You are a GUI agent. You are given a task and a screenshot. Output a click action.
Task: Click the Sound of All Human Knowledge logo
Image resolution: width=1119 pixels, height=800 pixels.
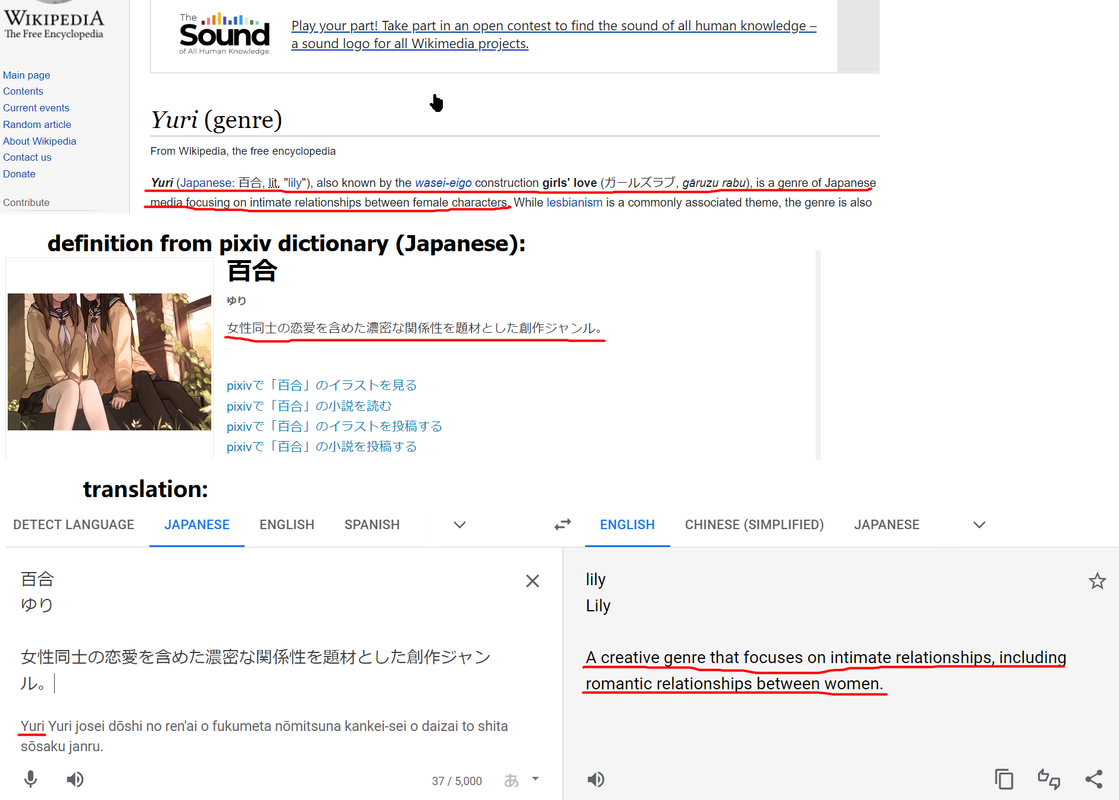click(225, 34)
